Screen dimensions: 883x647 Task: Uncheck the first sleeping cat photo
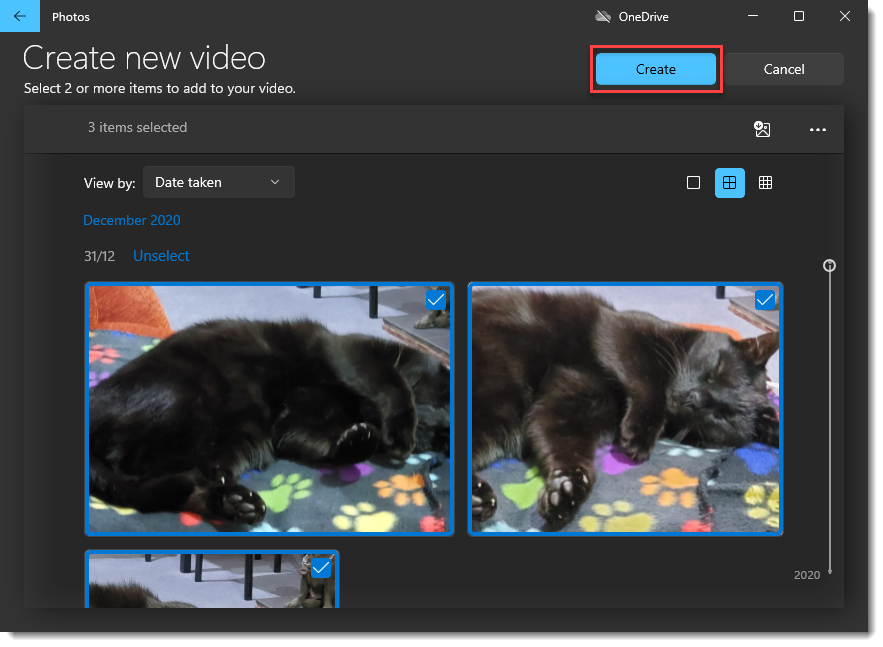click(x=436, y=299)
